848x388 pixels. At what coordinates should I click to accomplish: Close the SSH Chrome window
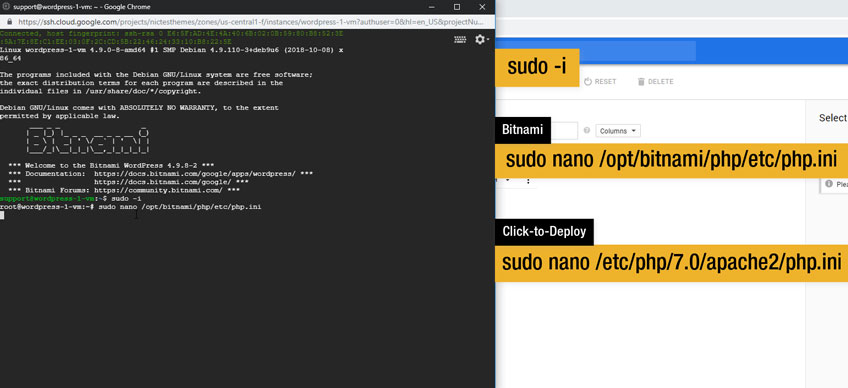[x=482, y=7]
